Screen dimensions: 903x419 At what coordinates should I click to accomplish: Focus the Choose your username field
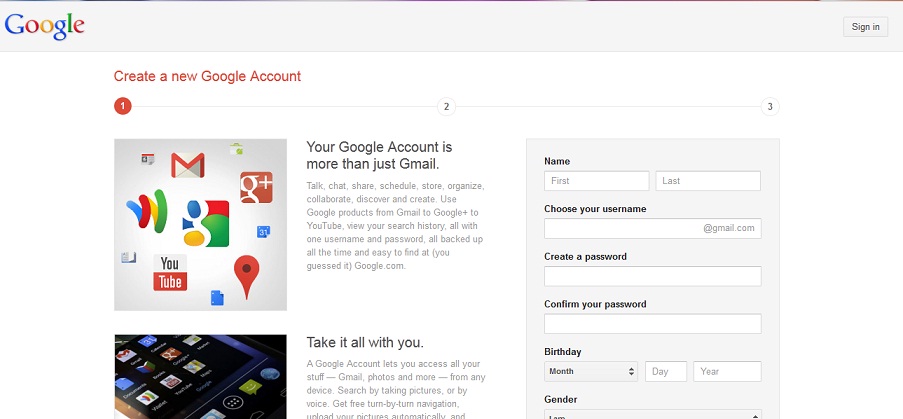point(652,228)
